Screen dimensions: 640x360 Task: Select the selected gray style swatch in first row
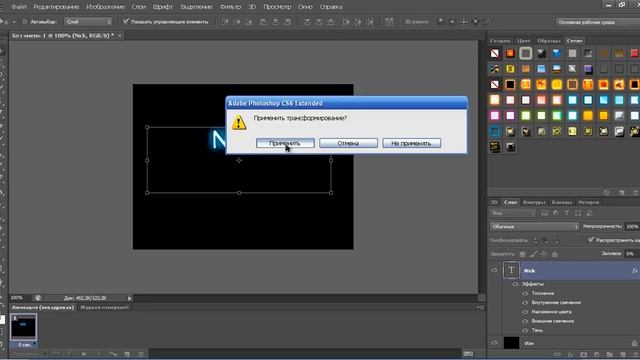(526, 53)
